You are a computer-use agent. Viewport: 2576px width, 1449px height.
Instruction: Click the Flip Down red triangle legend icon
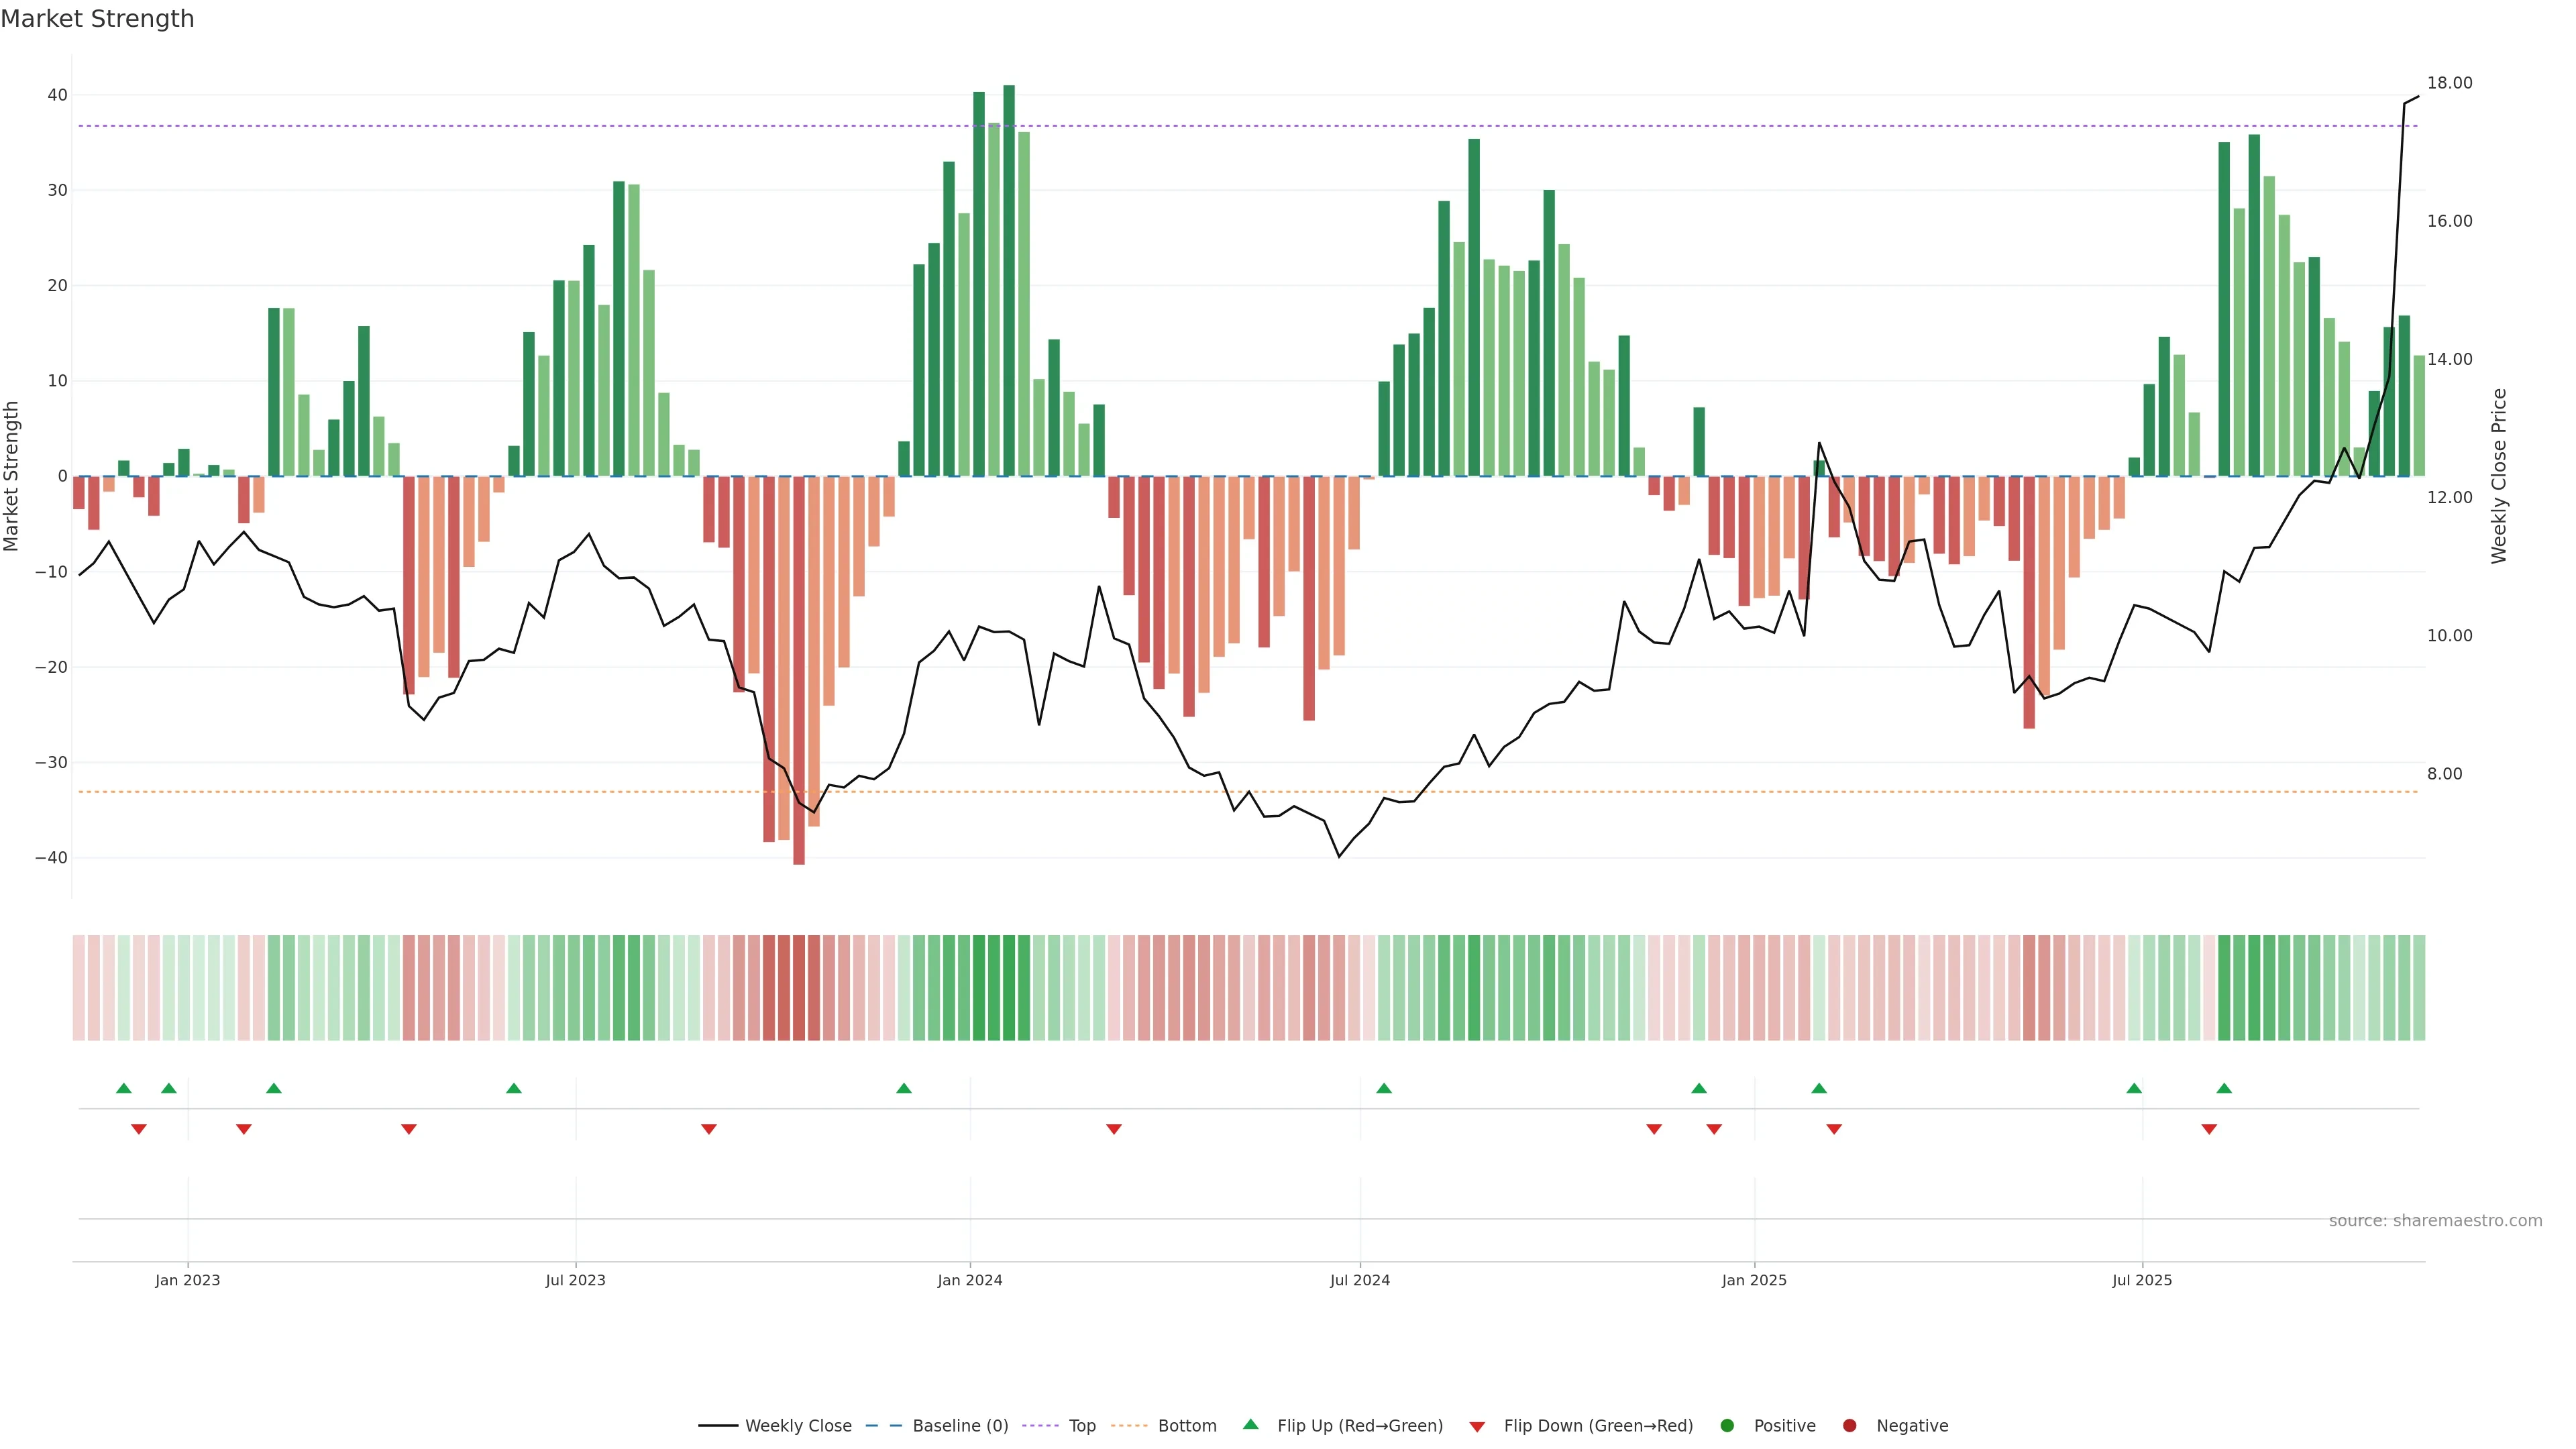(1477, 1426)
